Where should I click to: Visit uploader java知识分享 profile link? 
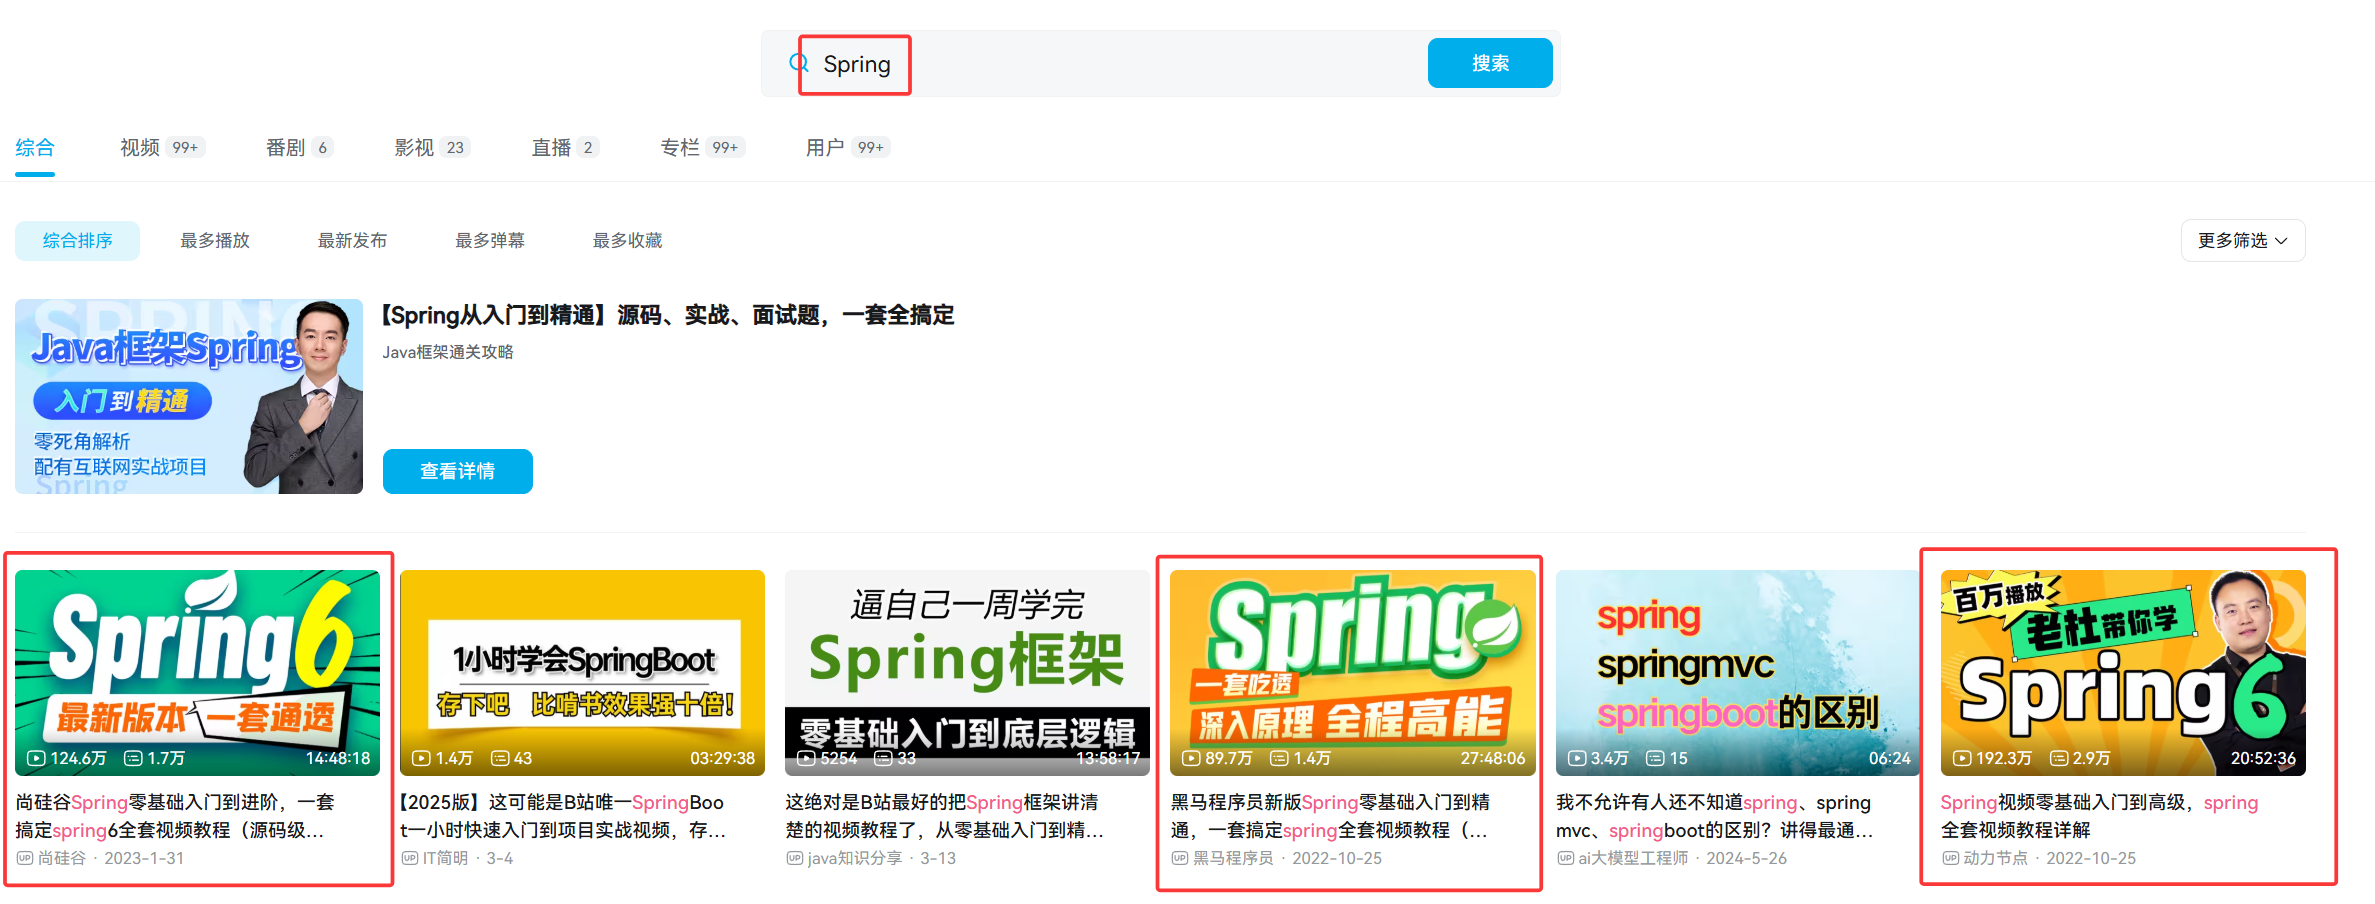coord(855,858)
